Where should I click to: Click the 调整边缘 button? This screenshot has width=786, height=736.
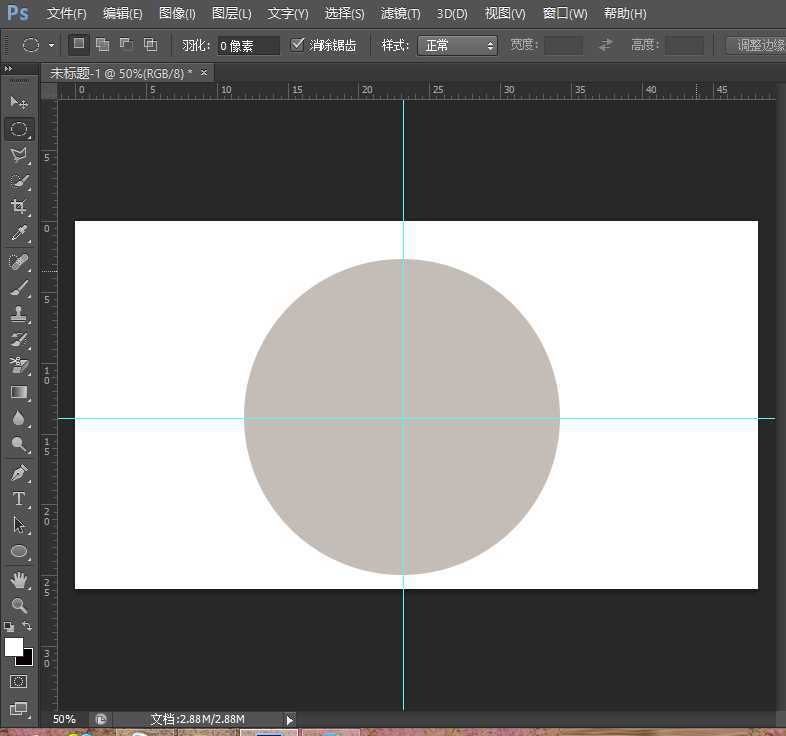point(758,46)
